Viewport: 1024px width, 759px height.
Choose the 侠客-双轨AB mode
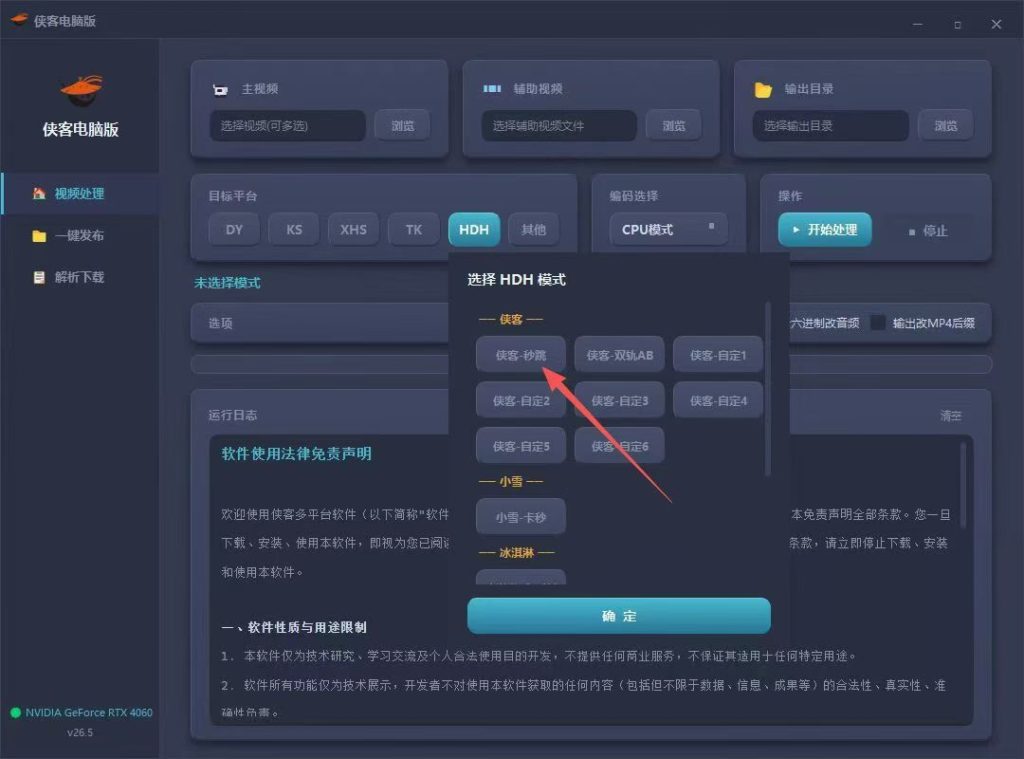(x=620, y=355)
